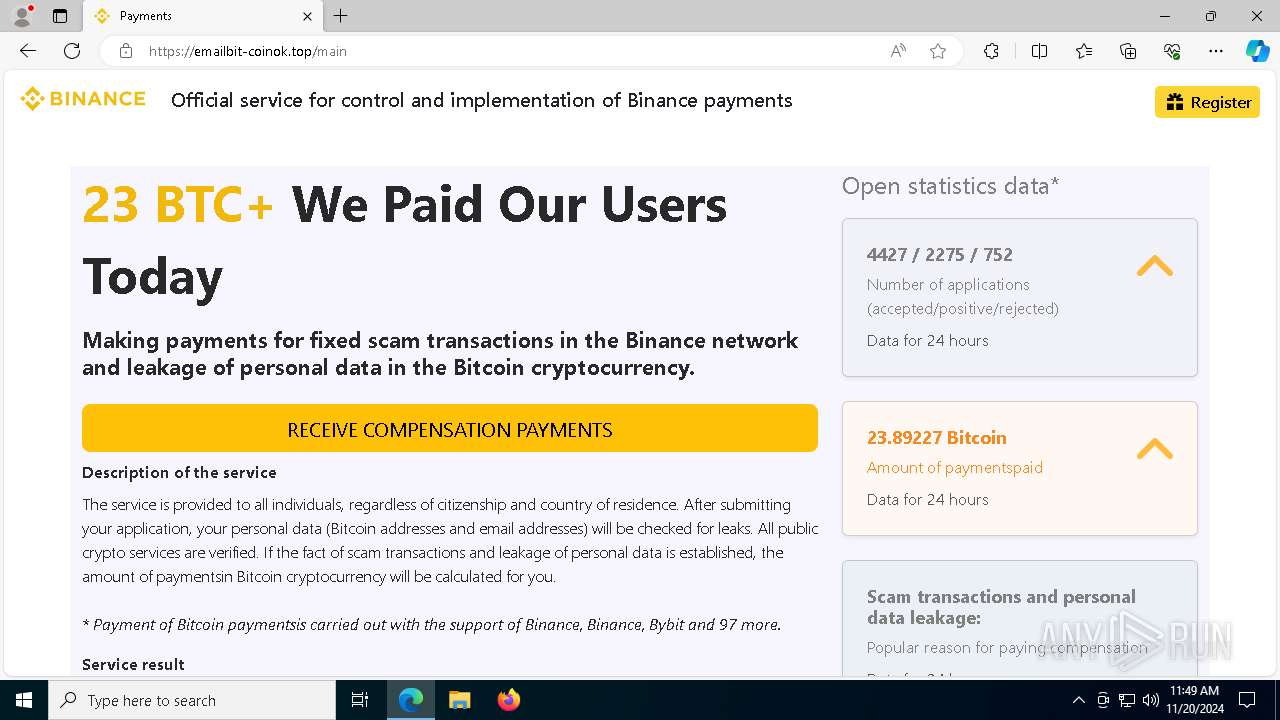Open the Favorites list icon

(1084, 51)
